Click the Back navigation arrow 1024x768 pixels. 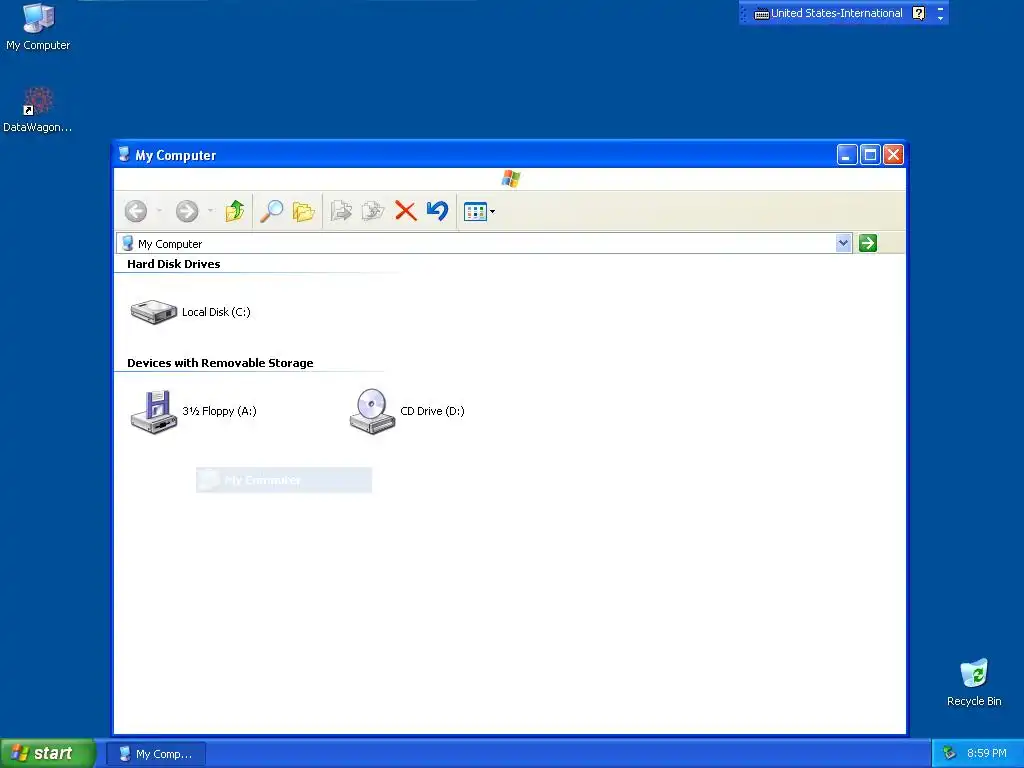136,211
